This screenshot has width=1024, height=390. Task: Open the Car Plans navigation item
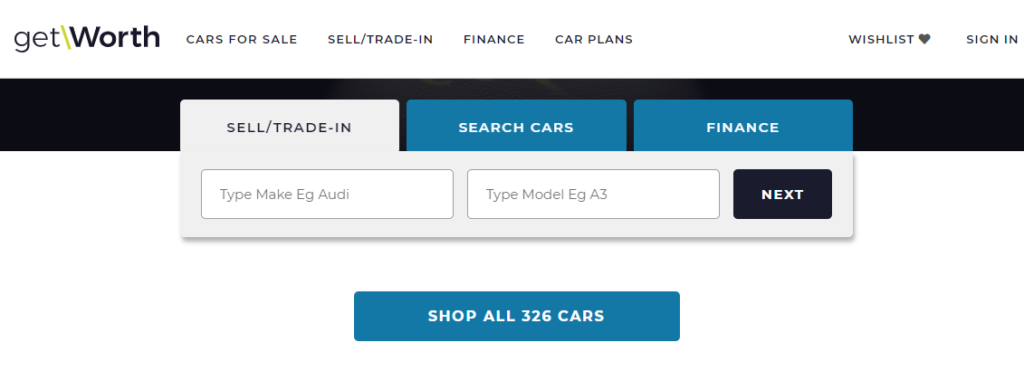pyautogui.click(x=594, y=39)
